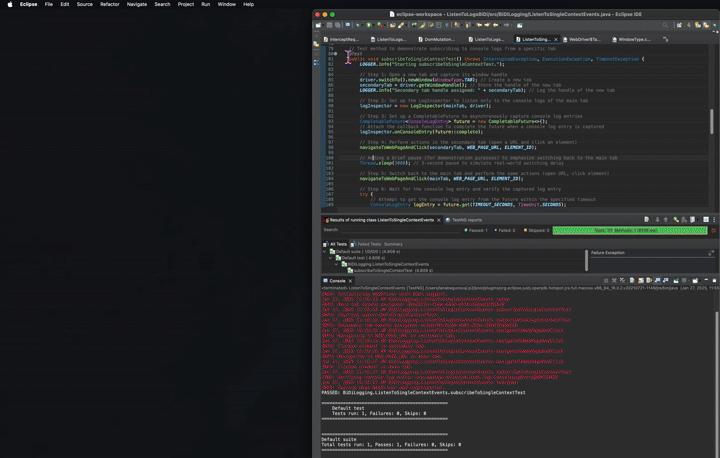Maximize the Console panel
The height and width of the screenshot is (458, 720).
click(x=714, y=280)
